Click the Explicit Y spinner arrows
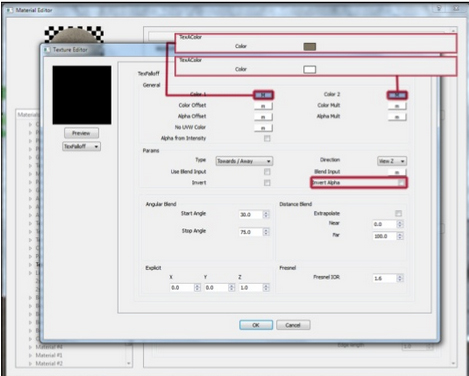The height and width of the screenshot is (376, 469). coord(232,288)
